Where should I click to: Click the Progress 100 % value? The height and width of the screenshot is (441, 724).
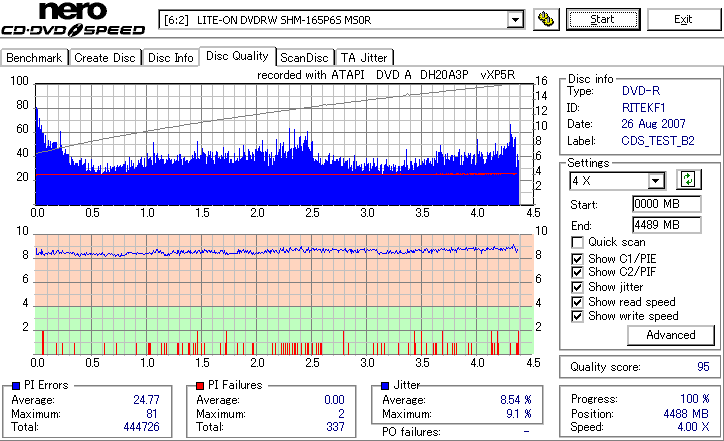695,399
